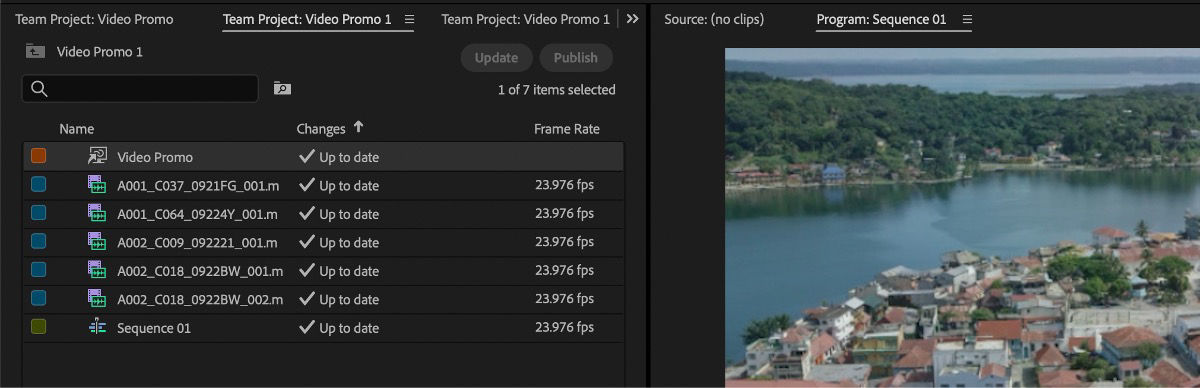Image resolution: width=1200 pixels, height=388 pixels.
Task: Show hidden panel tabs with double chevron
Action: point(632,19)
